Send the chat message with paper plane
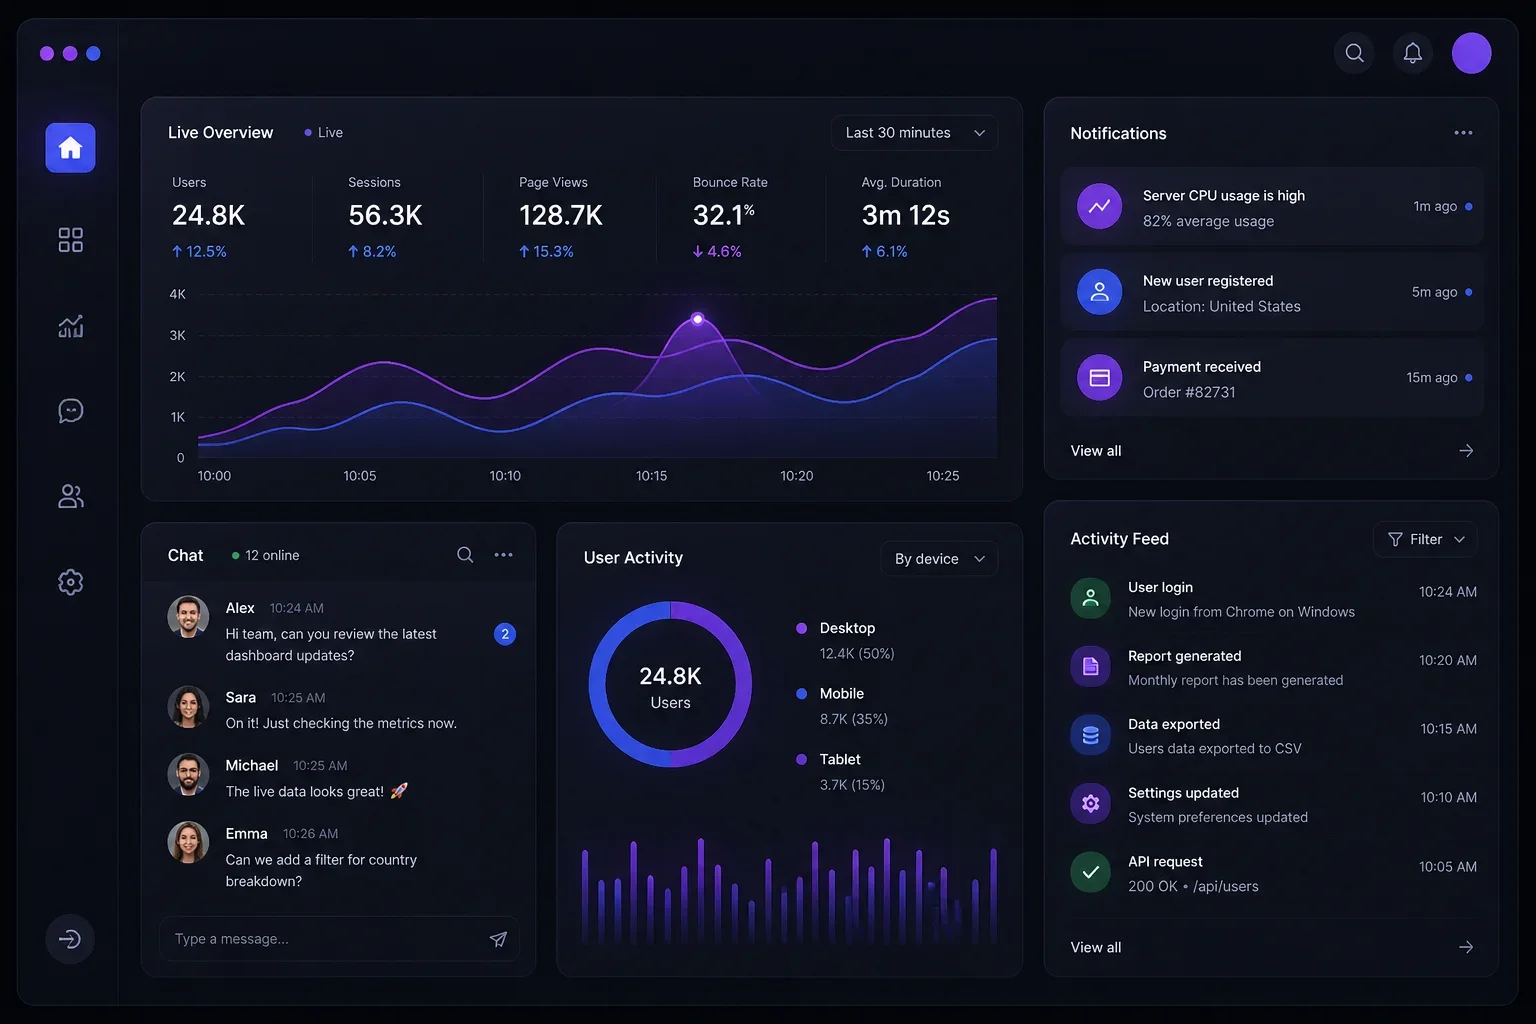Viewport: 1536px width, 1024px height. (498, 939)
